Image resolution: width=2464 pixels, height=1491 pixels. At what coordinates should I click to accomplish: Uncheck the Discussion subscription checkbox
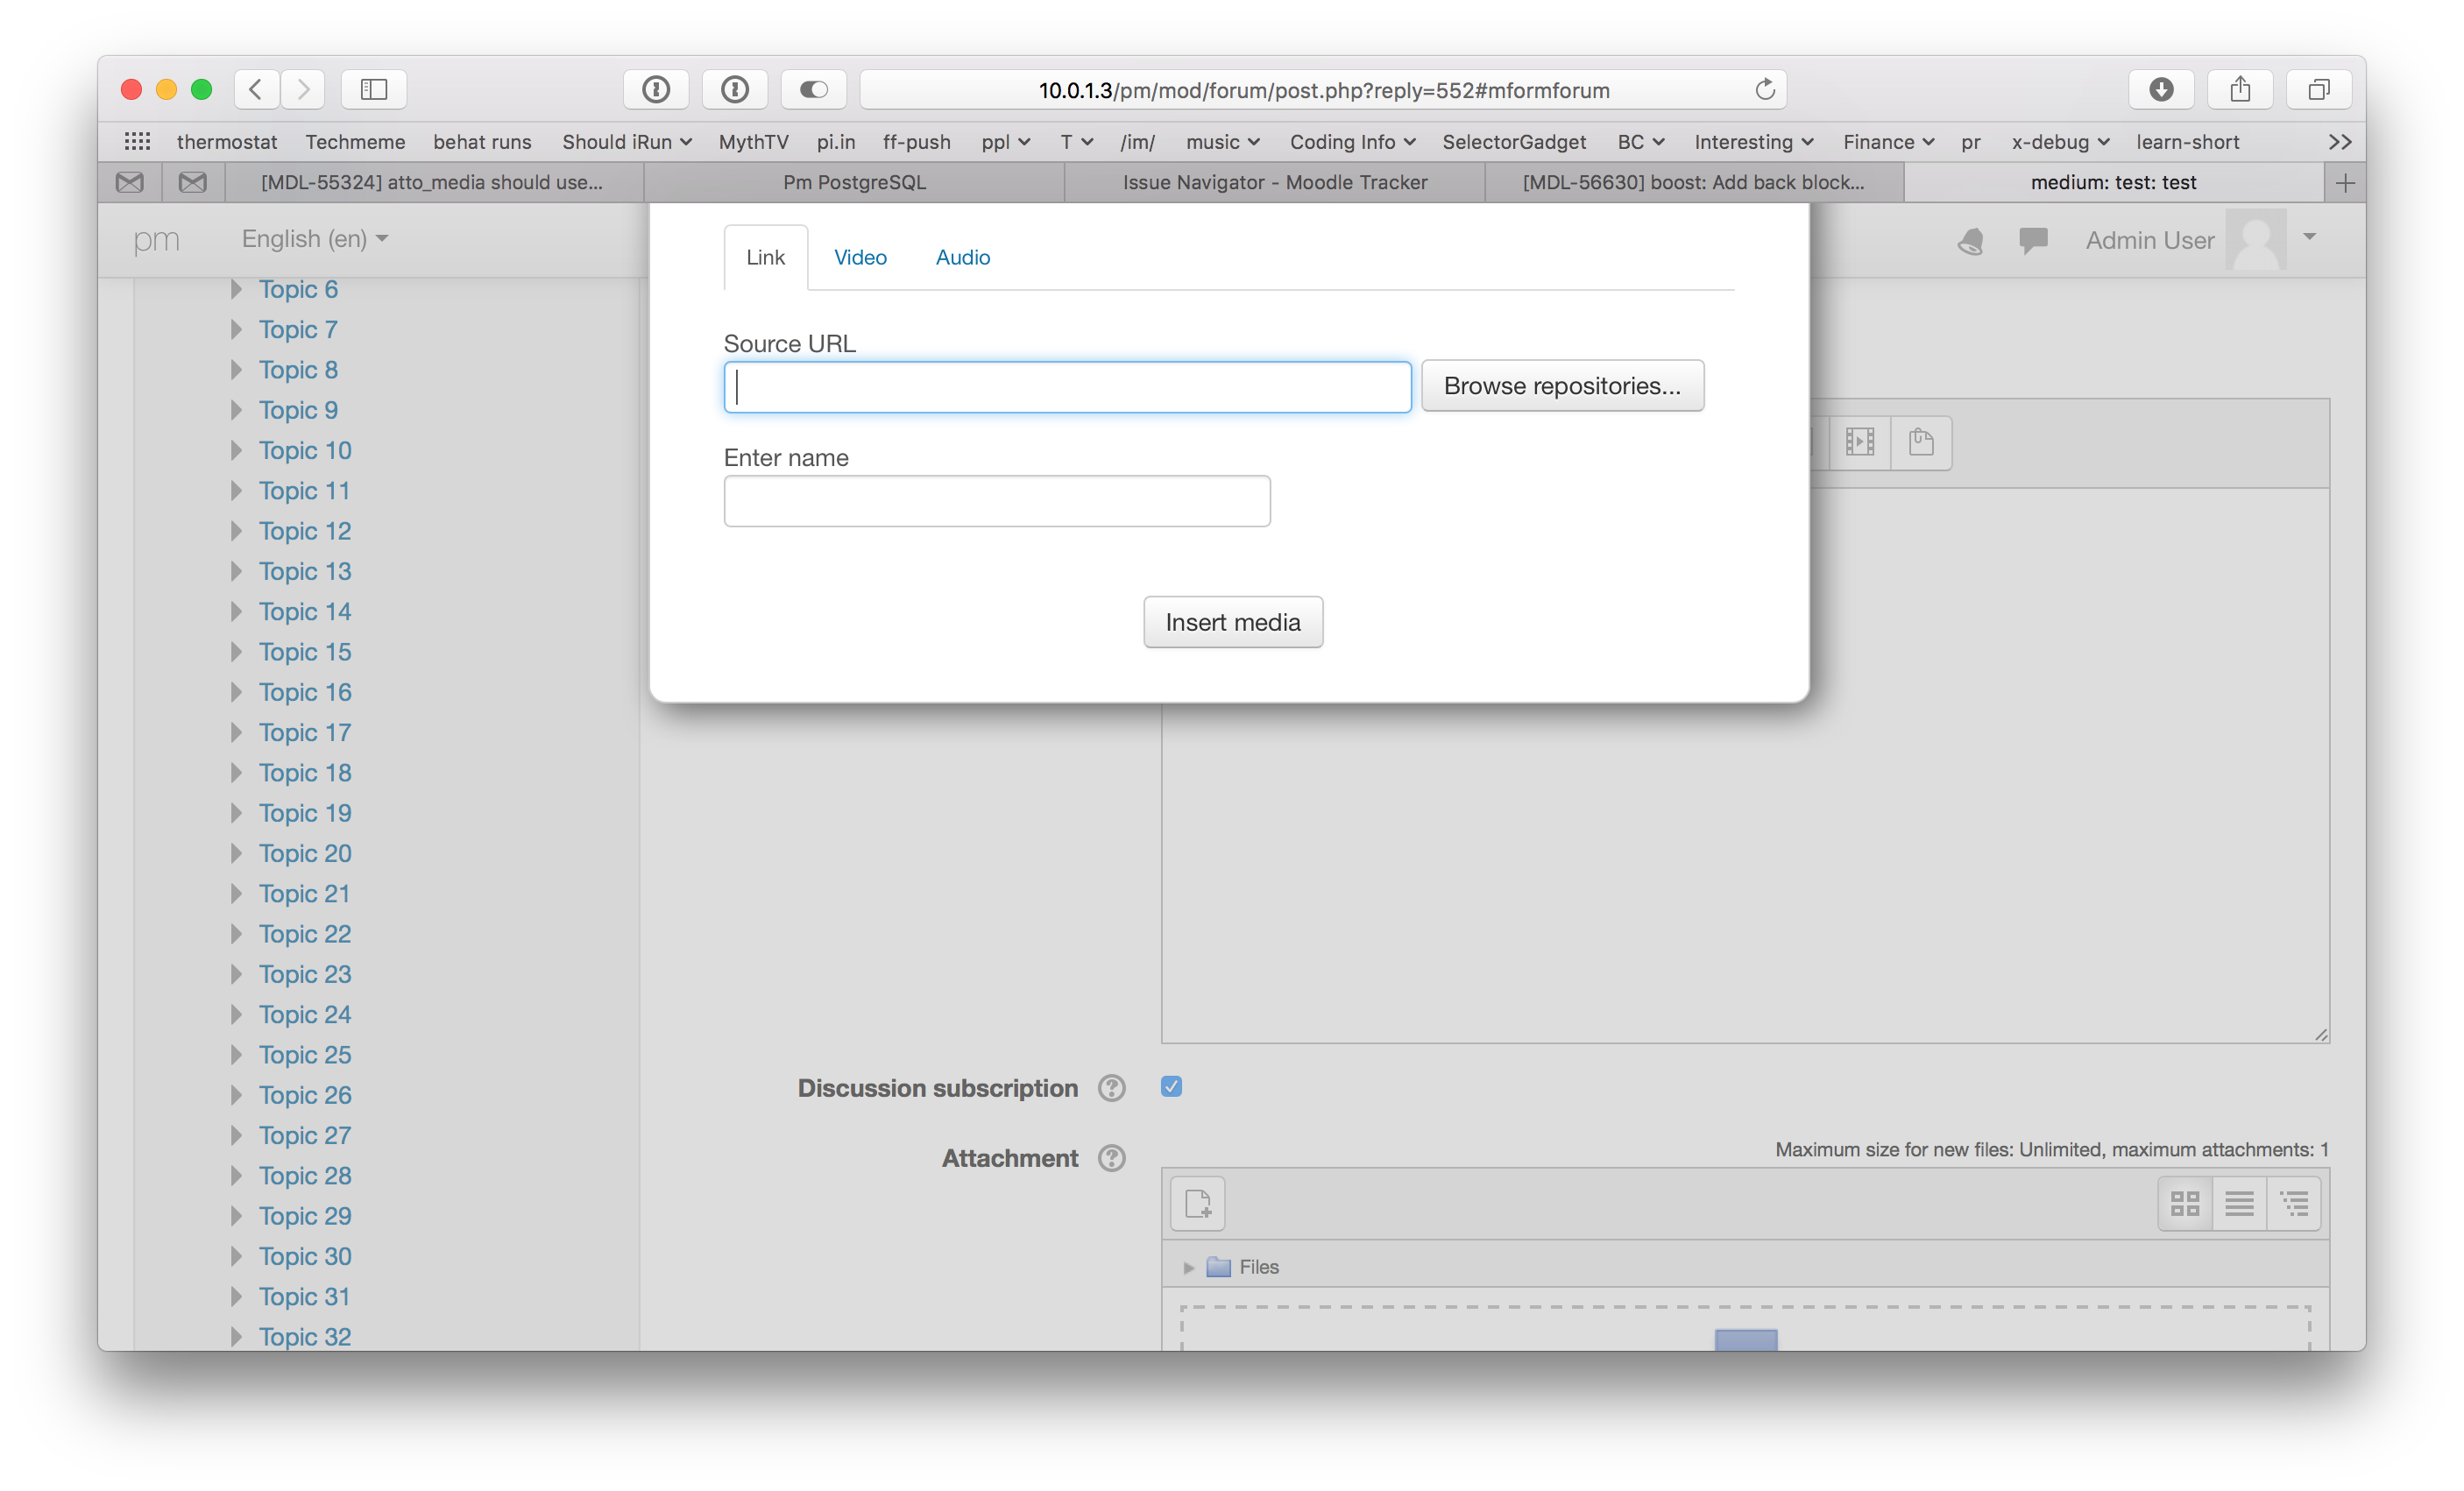tap(1172, 1086)
